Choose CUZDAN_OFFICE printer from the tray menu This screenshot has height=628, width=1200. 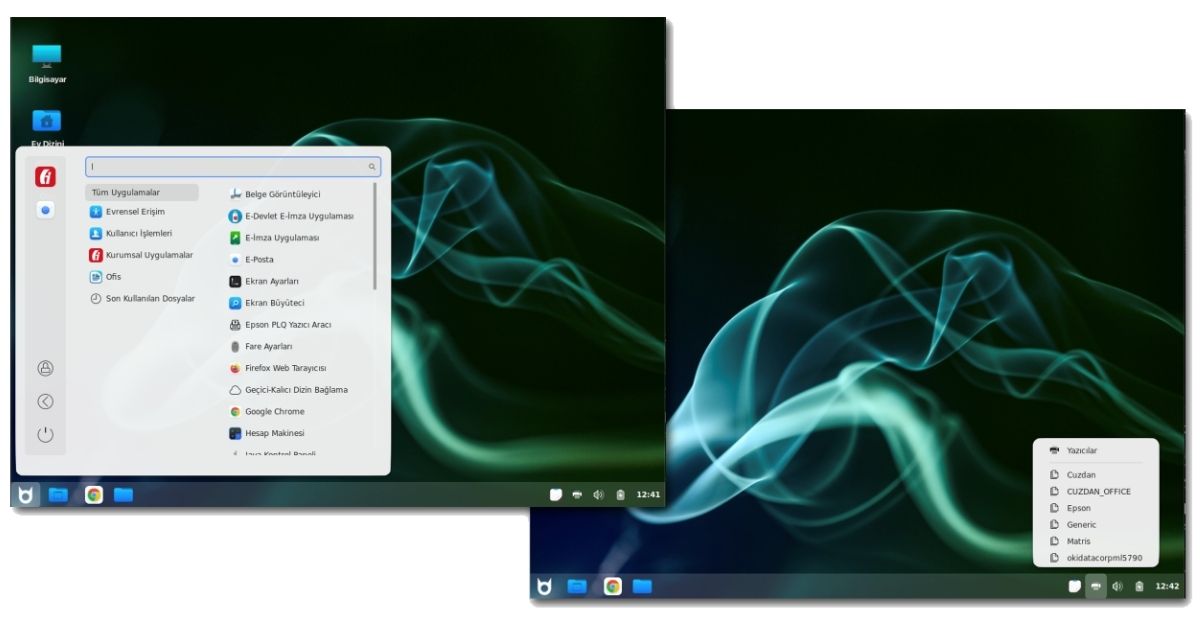(1098, 491)
